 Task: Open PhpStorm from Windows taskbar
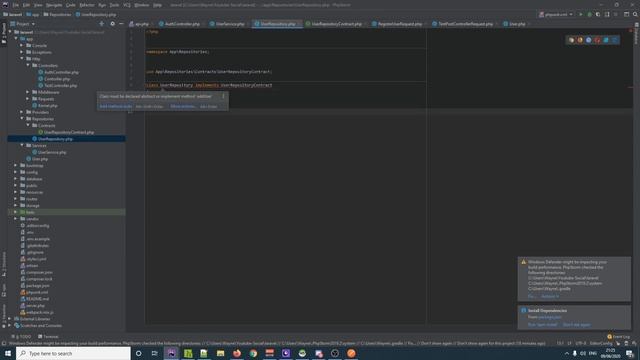[x=171, y=353]
